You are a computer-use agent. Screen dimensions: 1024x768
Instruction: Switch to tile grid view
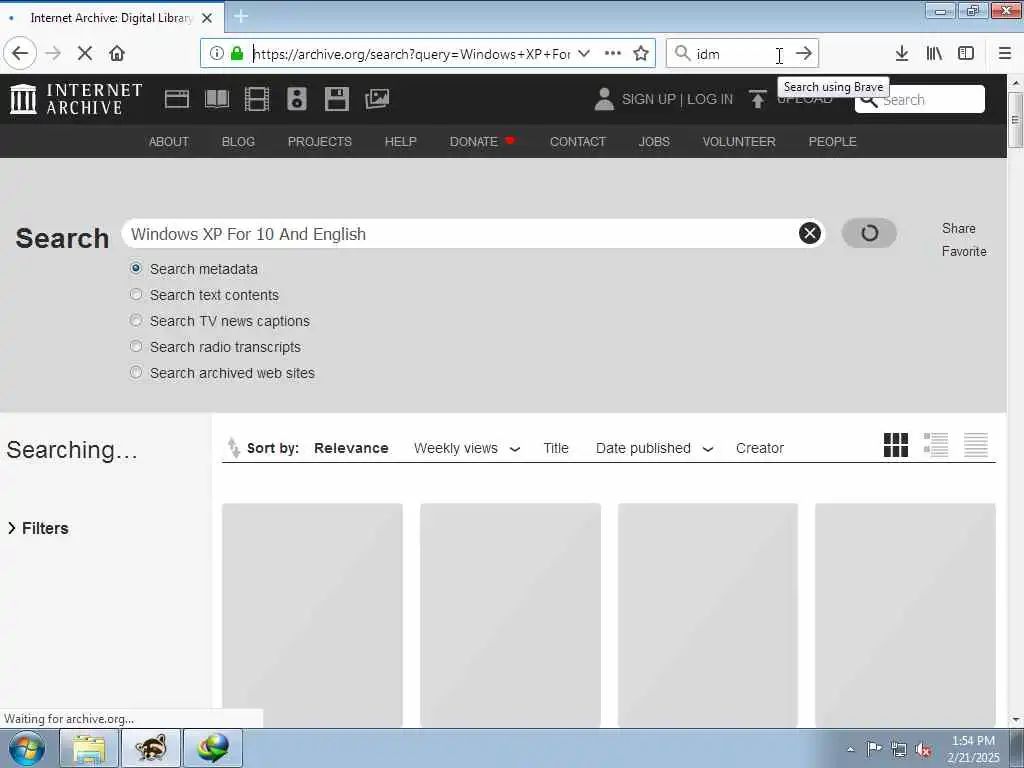896,445
